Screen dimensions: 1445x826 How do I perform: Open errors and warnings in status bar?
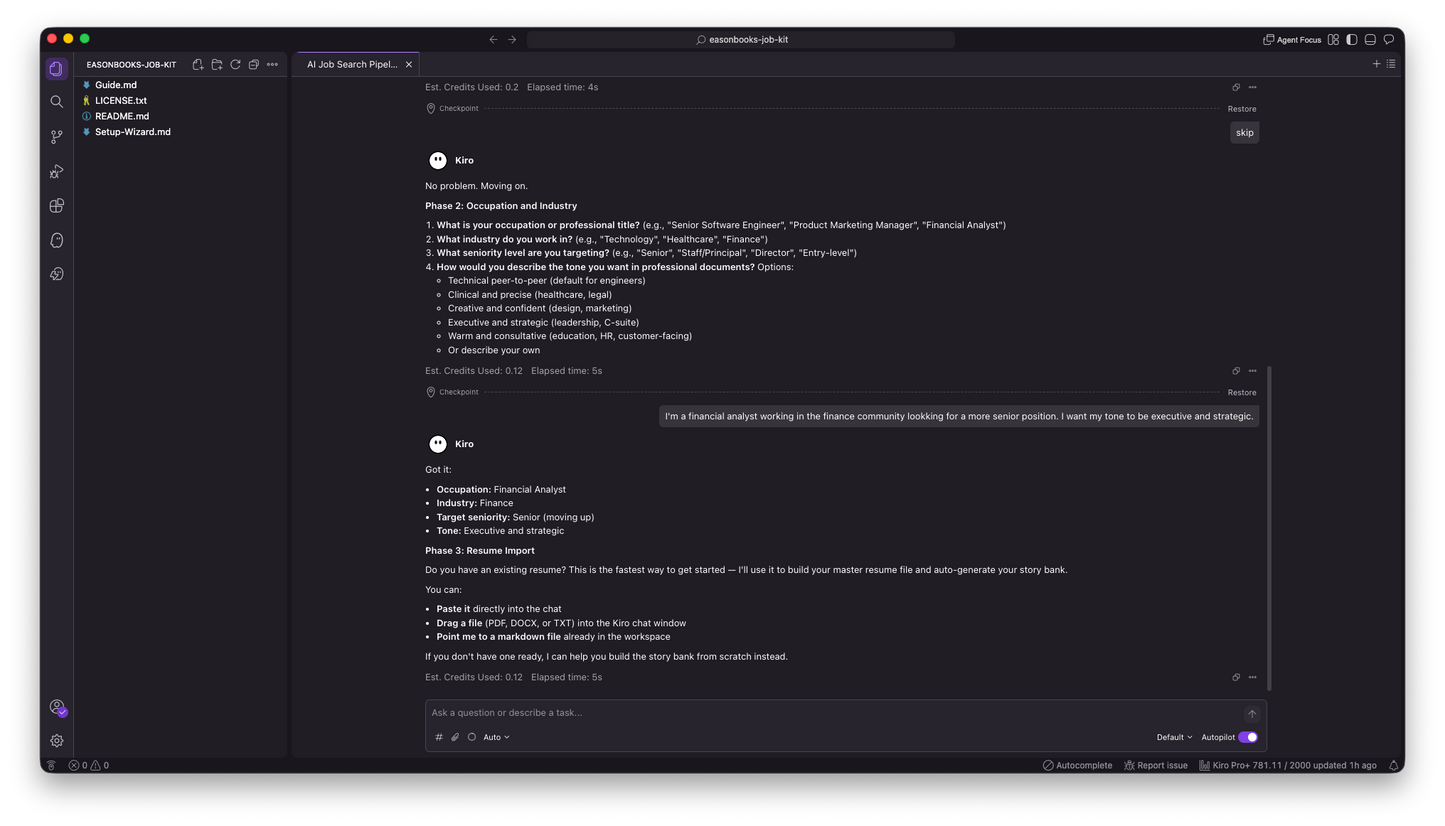pos(89,765)
